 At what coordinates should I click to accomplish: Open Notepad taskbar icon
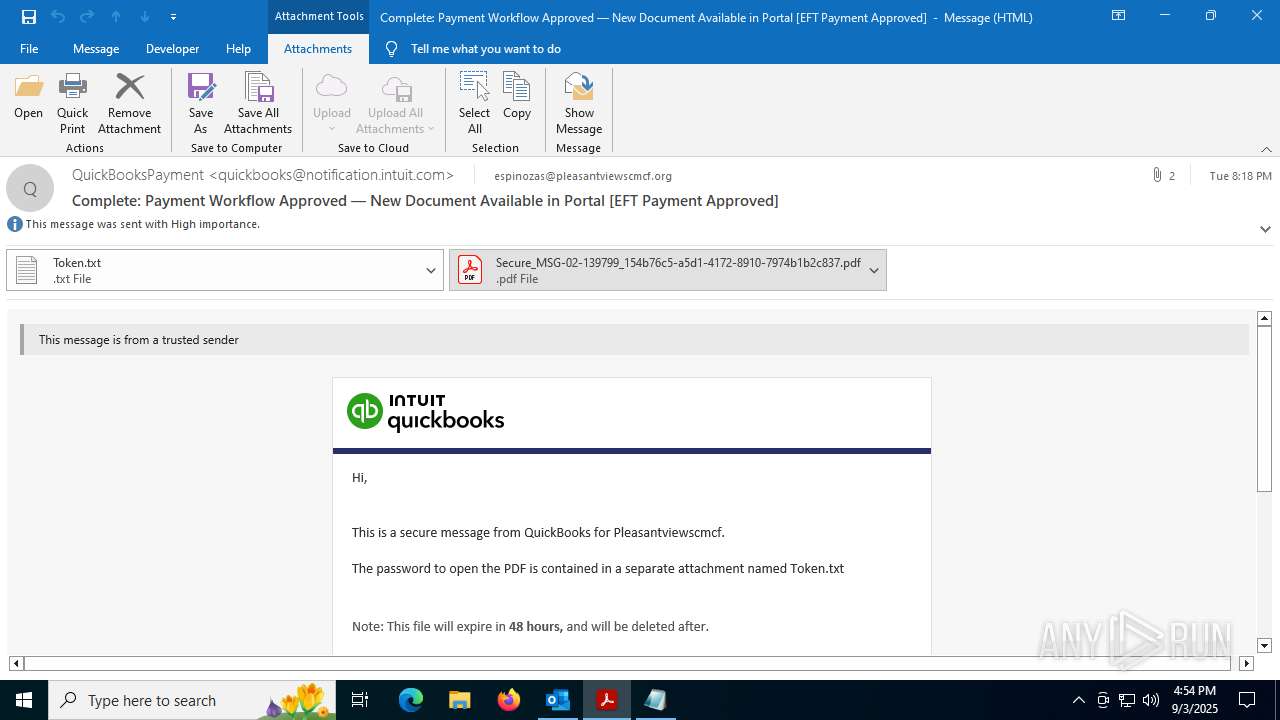pos(655,700)
